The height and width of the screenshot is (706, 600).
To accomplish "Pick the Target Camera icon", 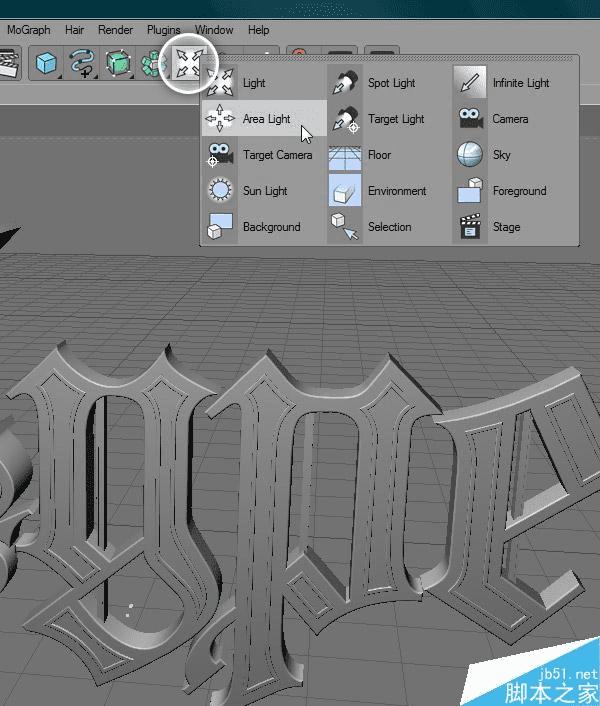I will point(220,154).
